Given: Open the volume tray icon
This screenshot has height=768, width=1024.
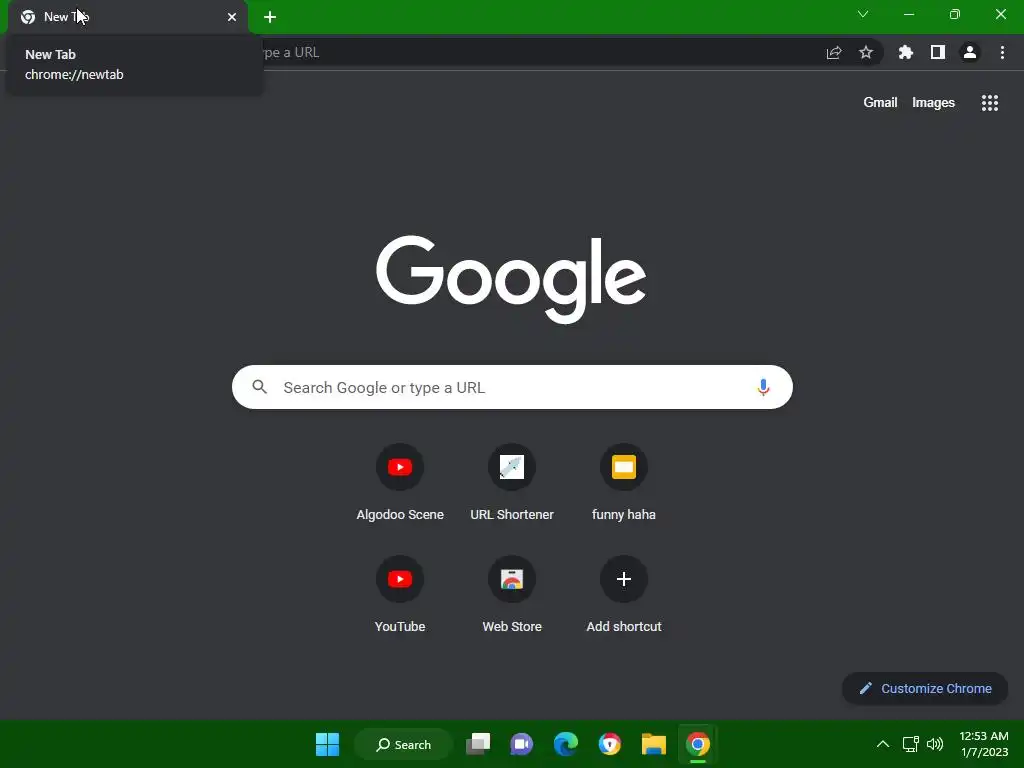Looking at the screenshot, I should (935, 744).
